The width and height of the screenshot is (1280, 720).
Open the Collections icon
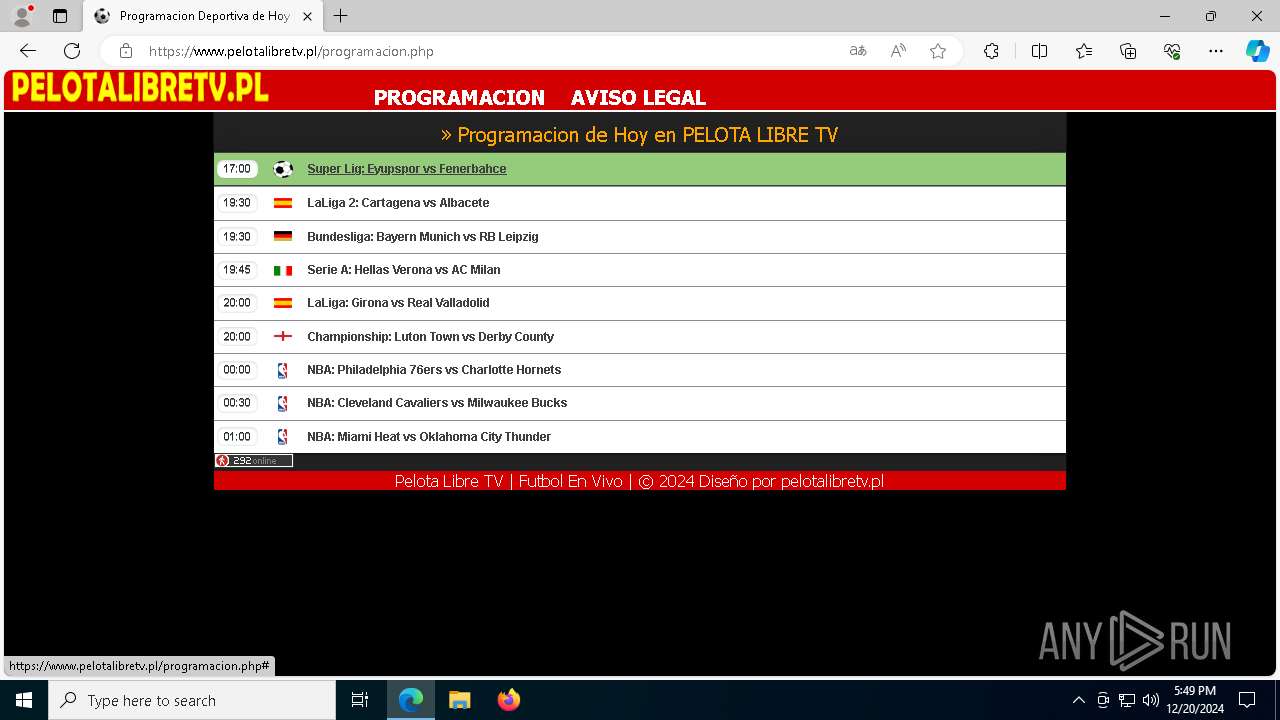(x=1128, y=51)
